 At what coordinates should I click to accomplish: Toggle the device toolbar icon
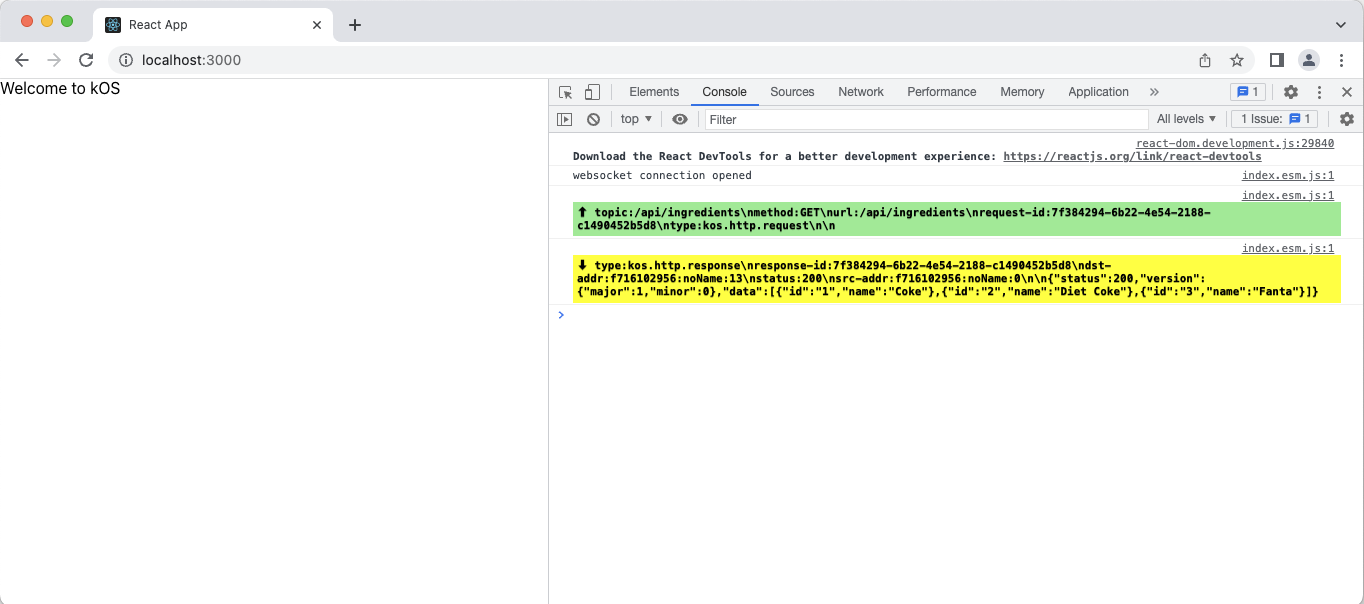point(592,92)
